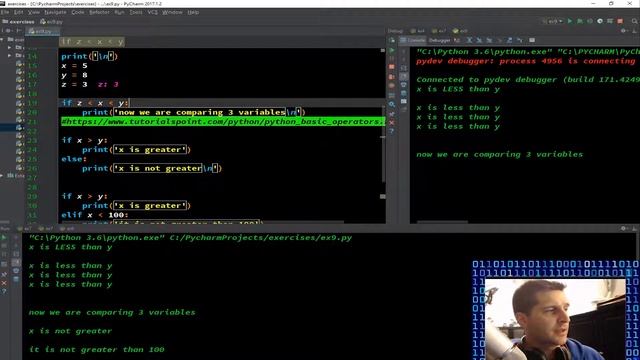Click the 'else:' code line
Image resolution: width=640 pixels, height=360 pixels.
pyautogui.click(x=74, y=159)
